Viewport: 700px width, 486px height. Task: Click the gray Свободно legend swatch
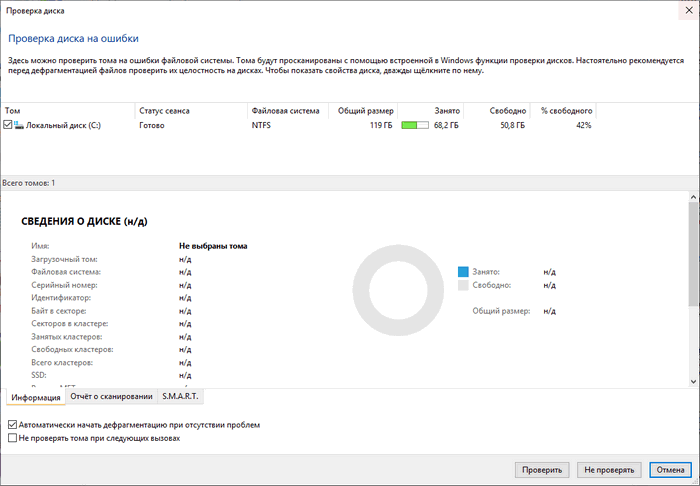(x=463, y=285)
